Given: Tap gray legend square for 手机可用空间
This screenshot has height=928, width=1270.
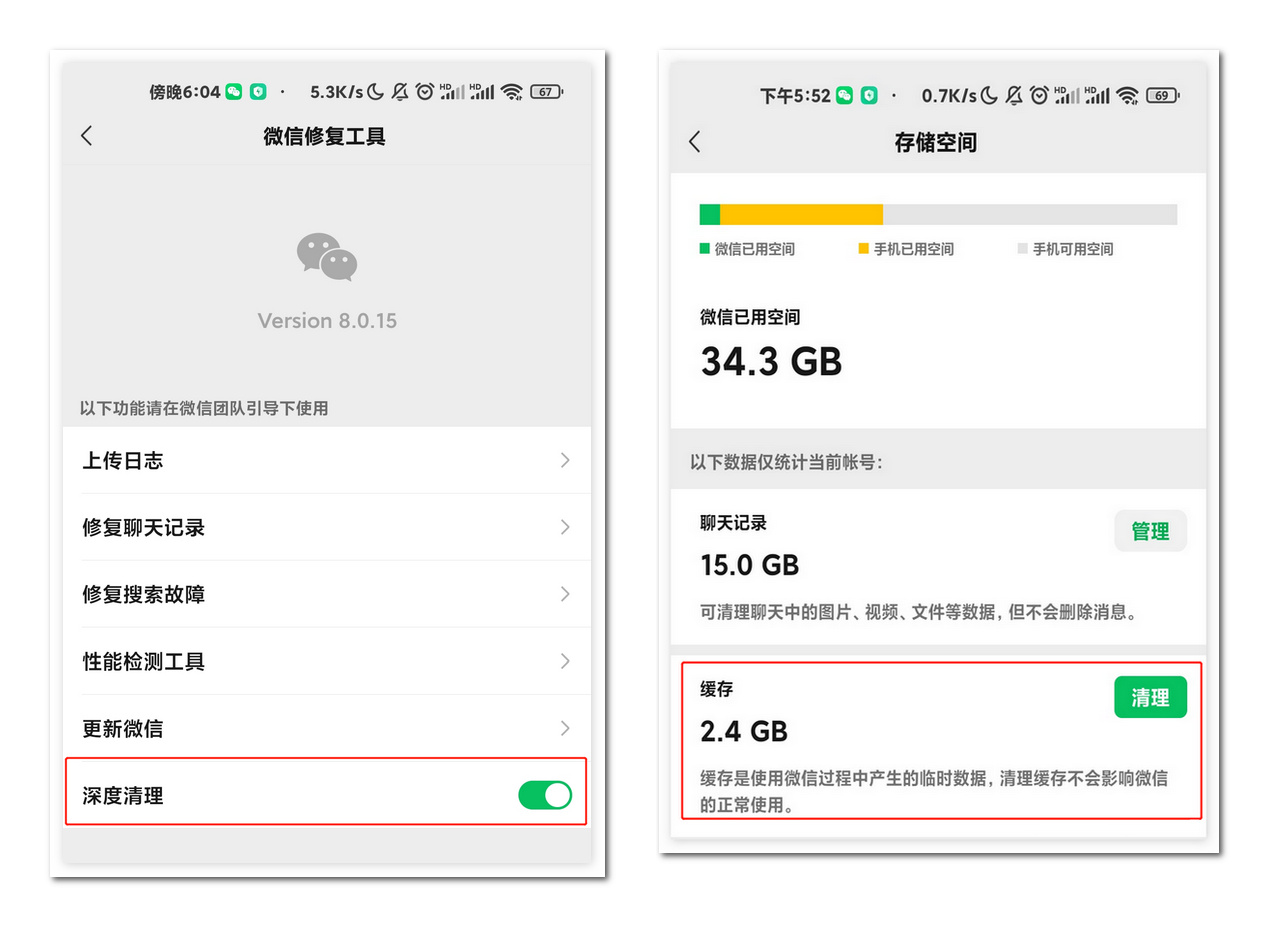Looking at the screenshot, I should click(1023, 248).
